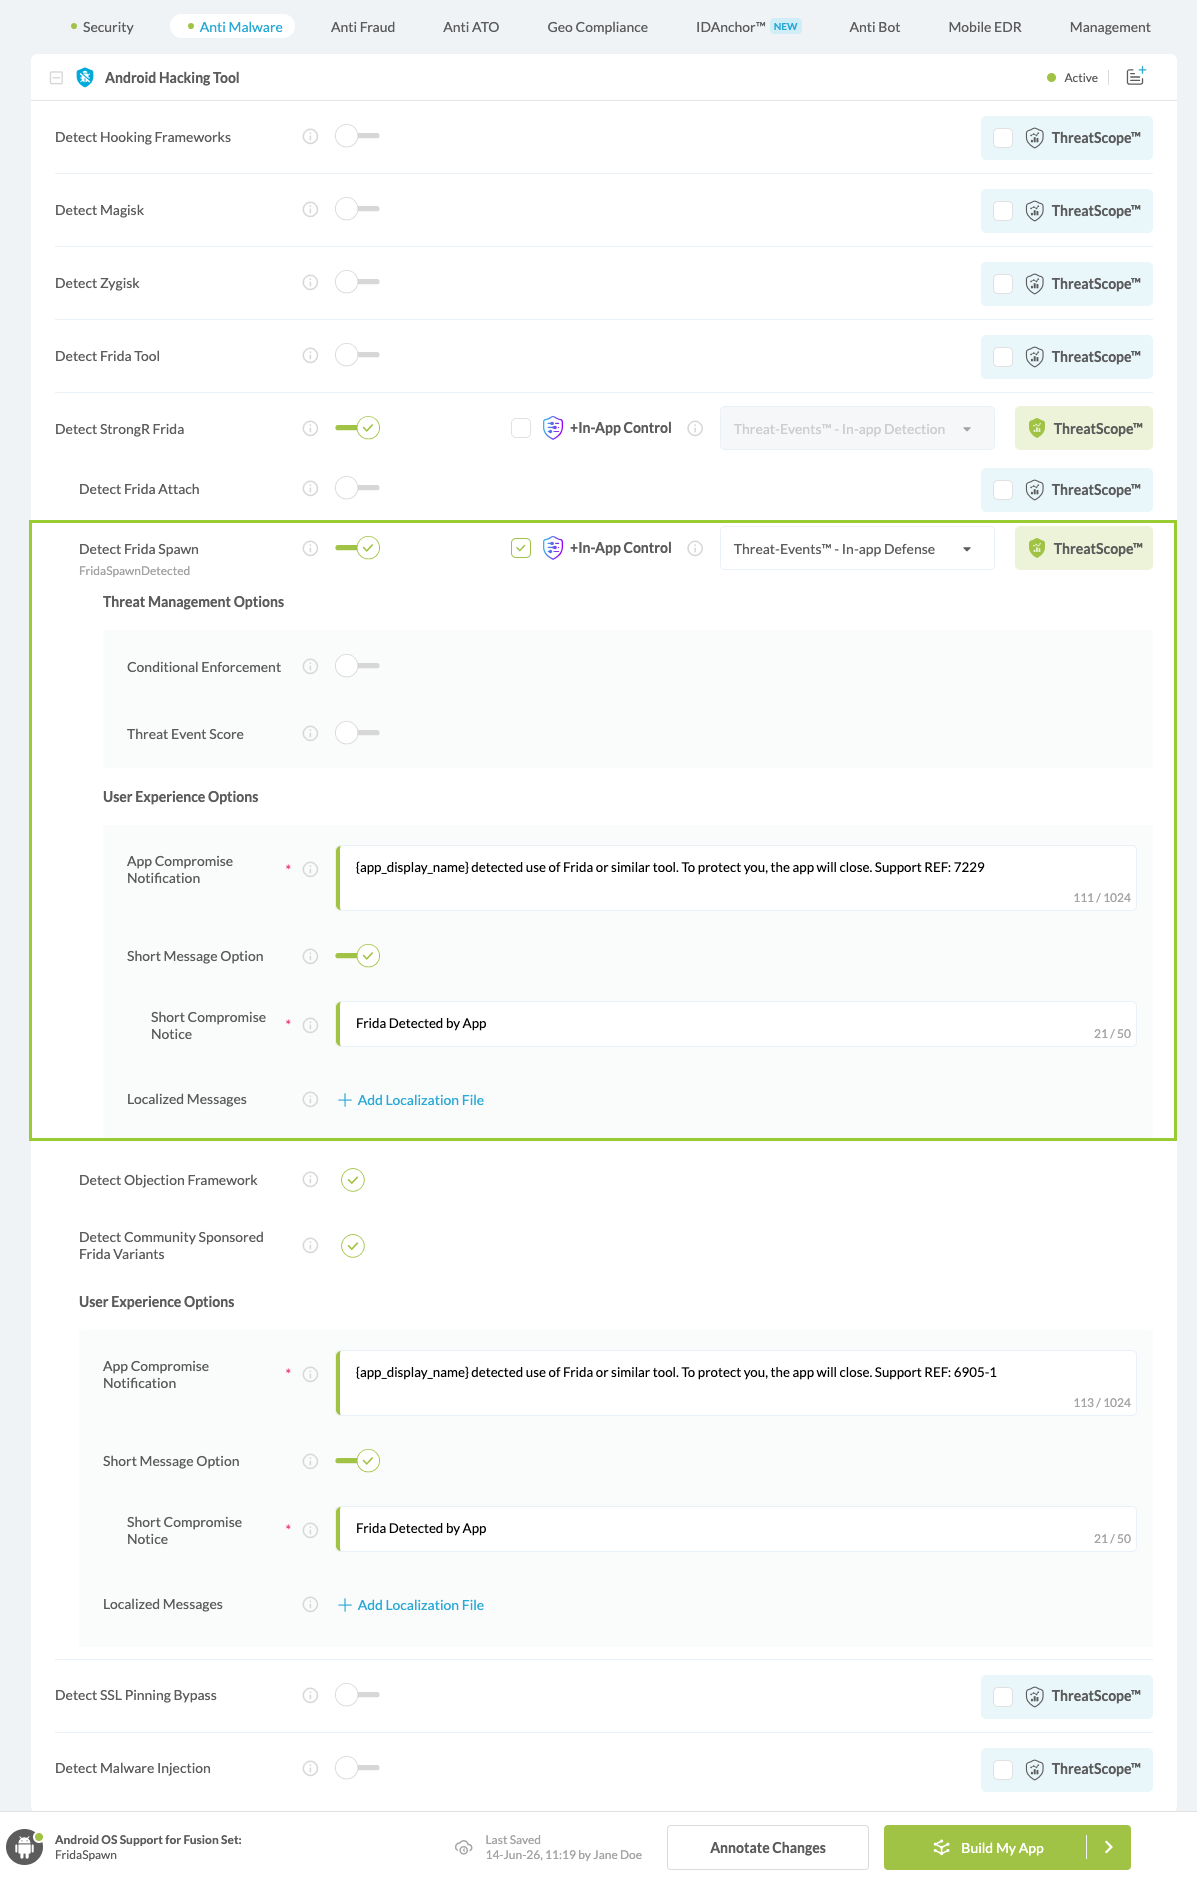Edit the App Compromise Notification REF 7229 field
This screenshot has width=1197, height=1881.
736,878
